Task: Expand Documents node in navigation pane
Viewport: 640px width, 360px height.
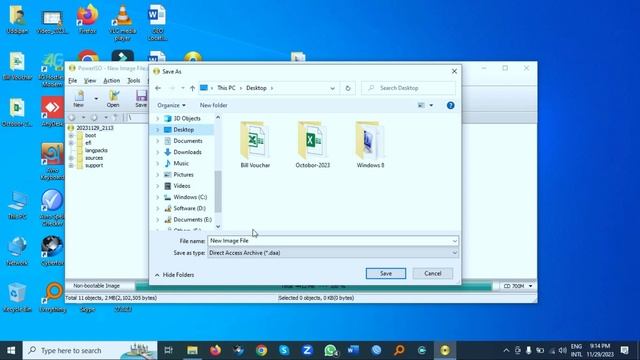Action: [158, 141]
